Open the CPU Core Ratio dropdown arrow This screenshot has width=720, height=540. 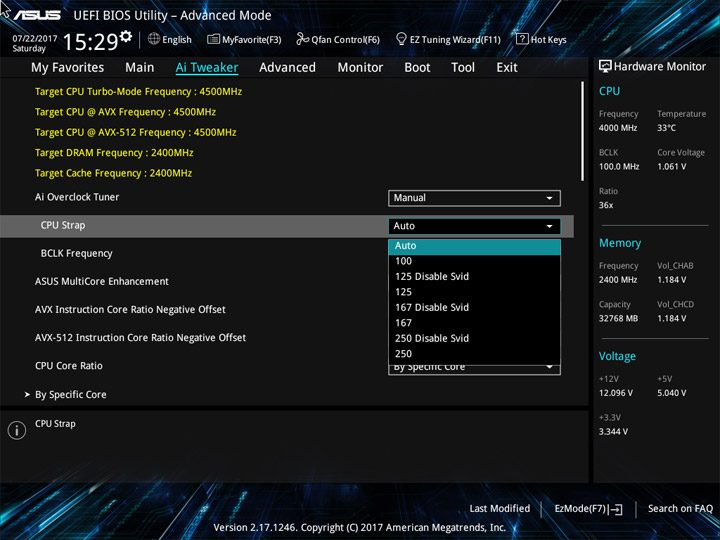(x=549, y=367)
